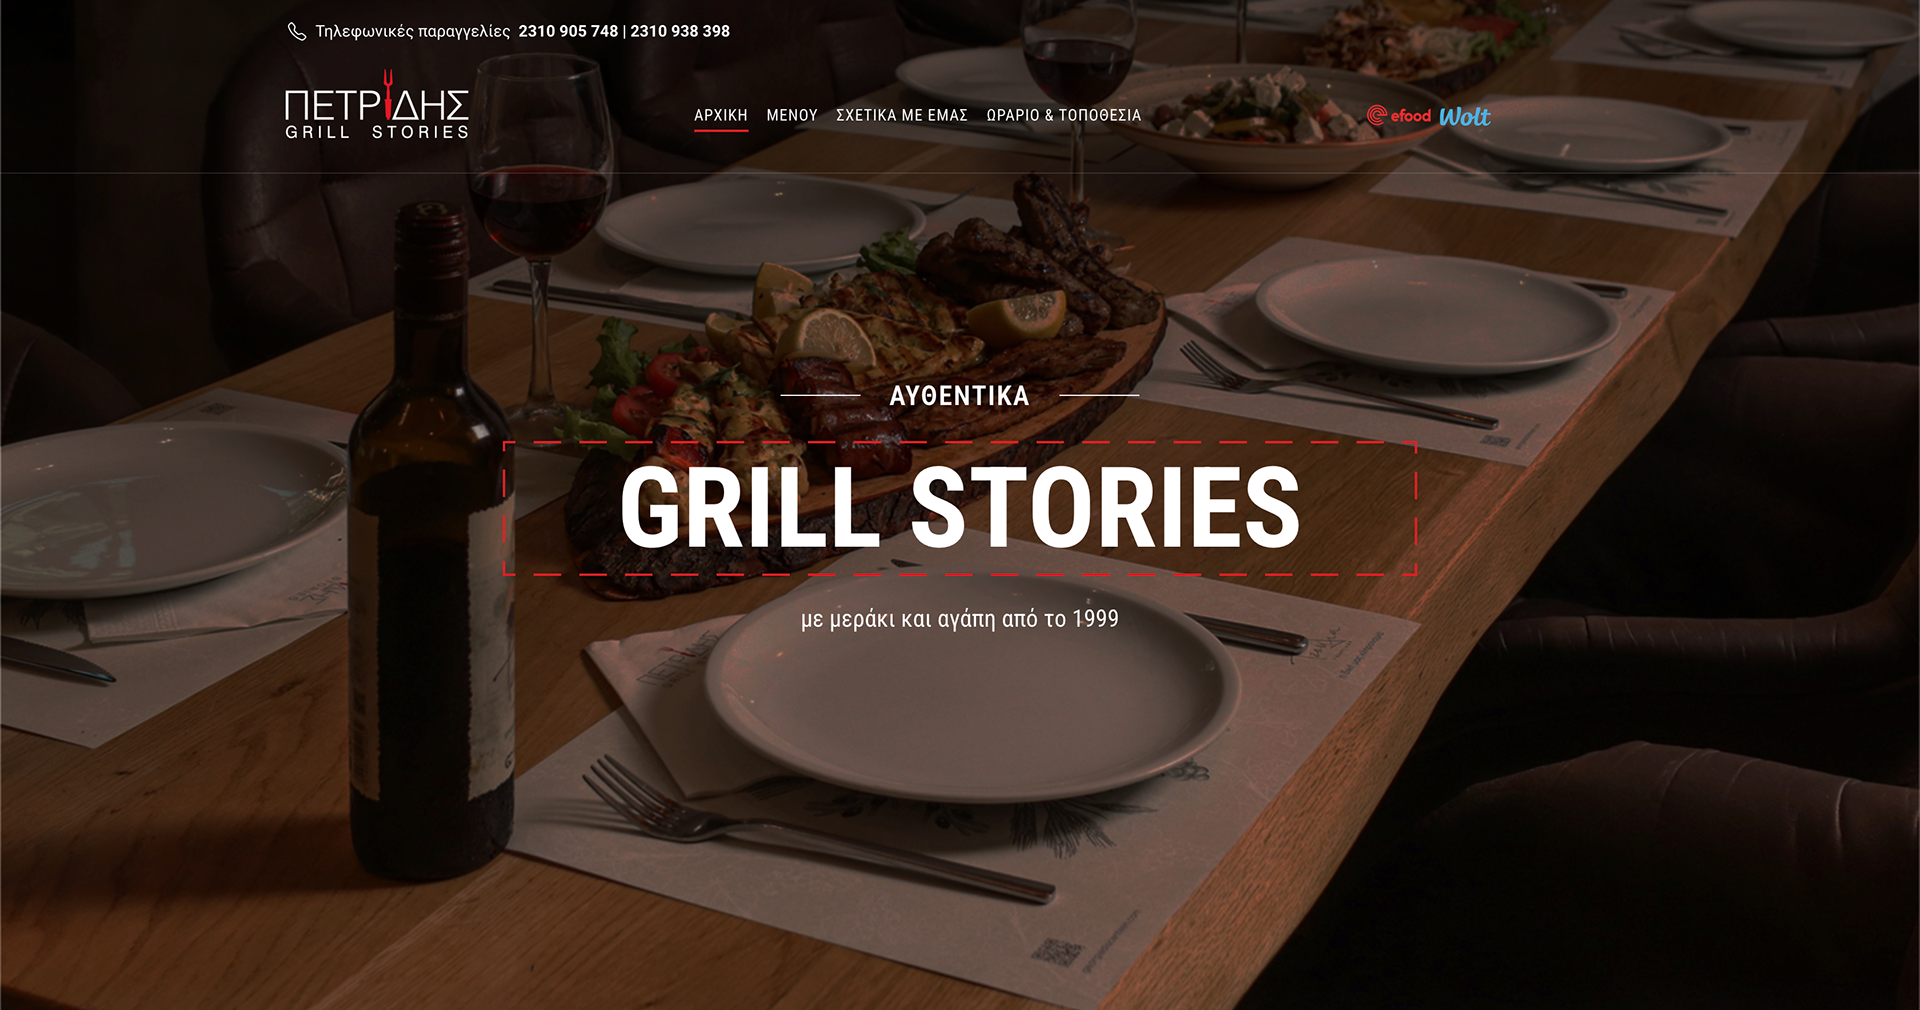The height and width of the screenshot is (1010, 1920).
Task: Click the red fork in the logo
Action: (x=389, y=94)
